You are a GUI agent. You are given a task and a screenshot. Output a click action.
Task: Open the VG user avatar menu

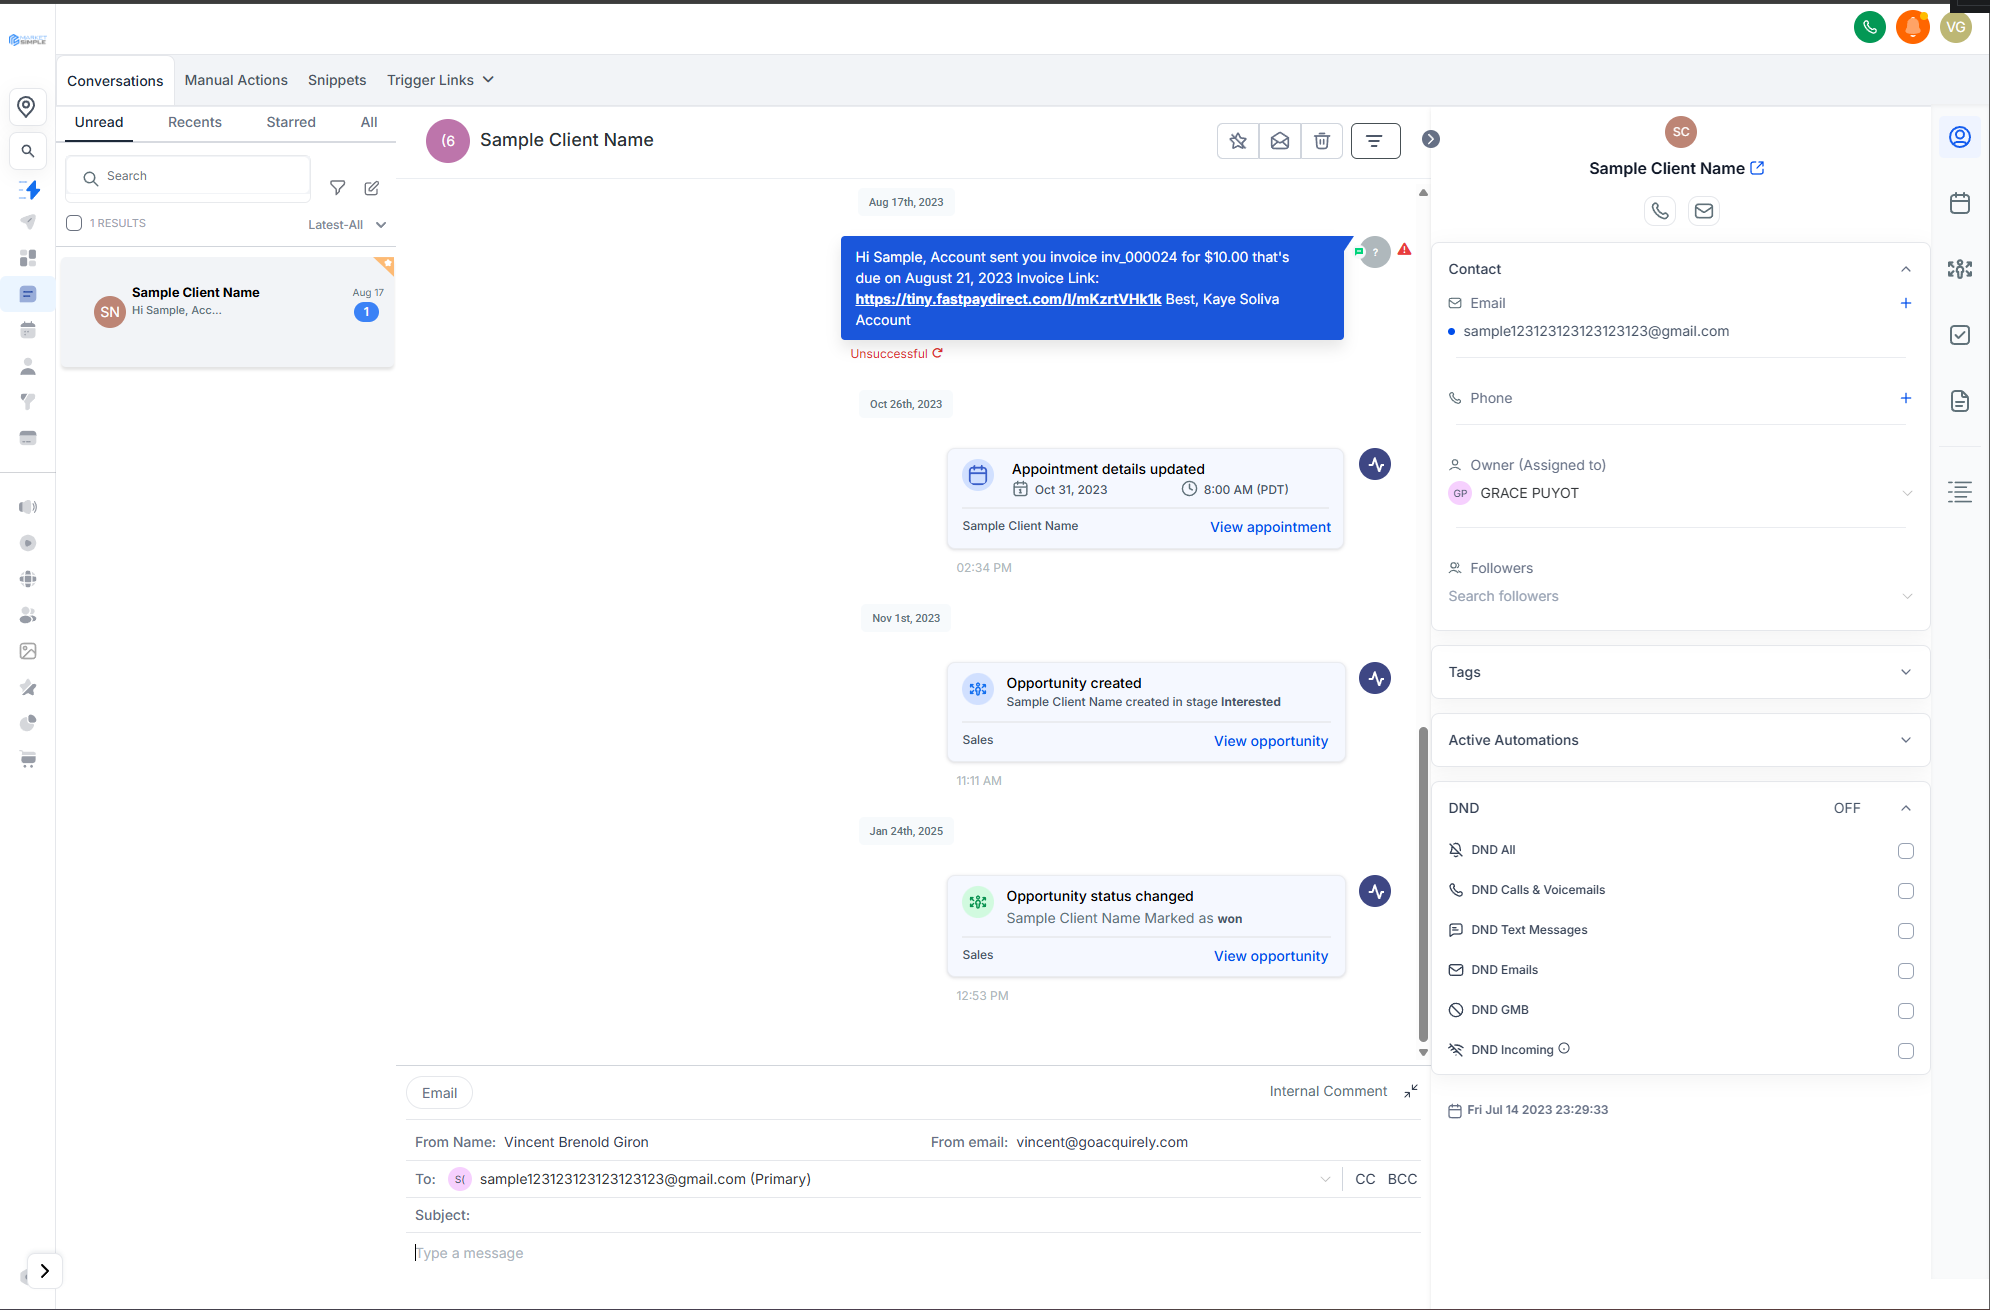tap(1956, 27)
